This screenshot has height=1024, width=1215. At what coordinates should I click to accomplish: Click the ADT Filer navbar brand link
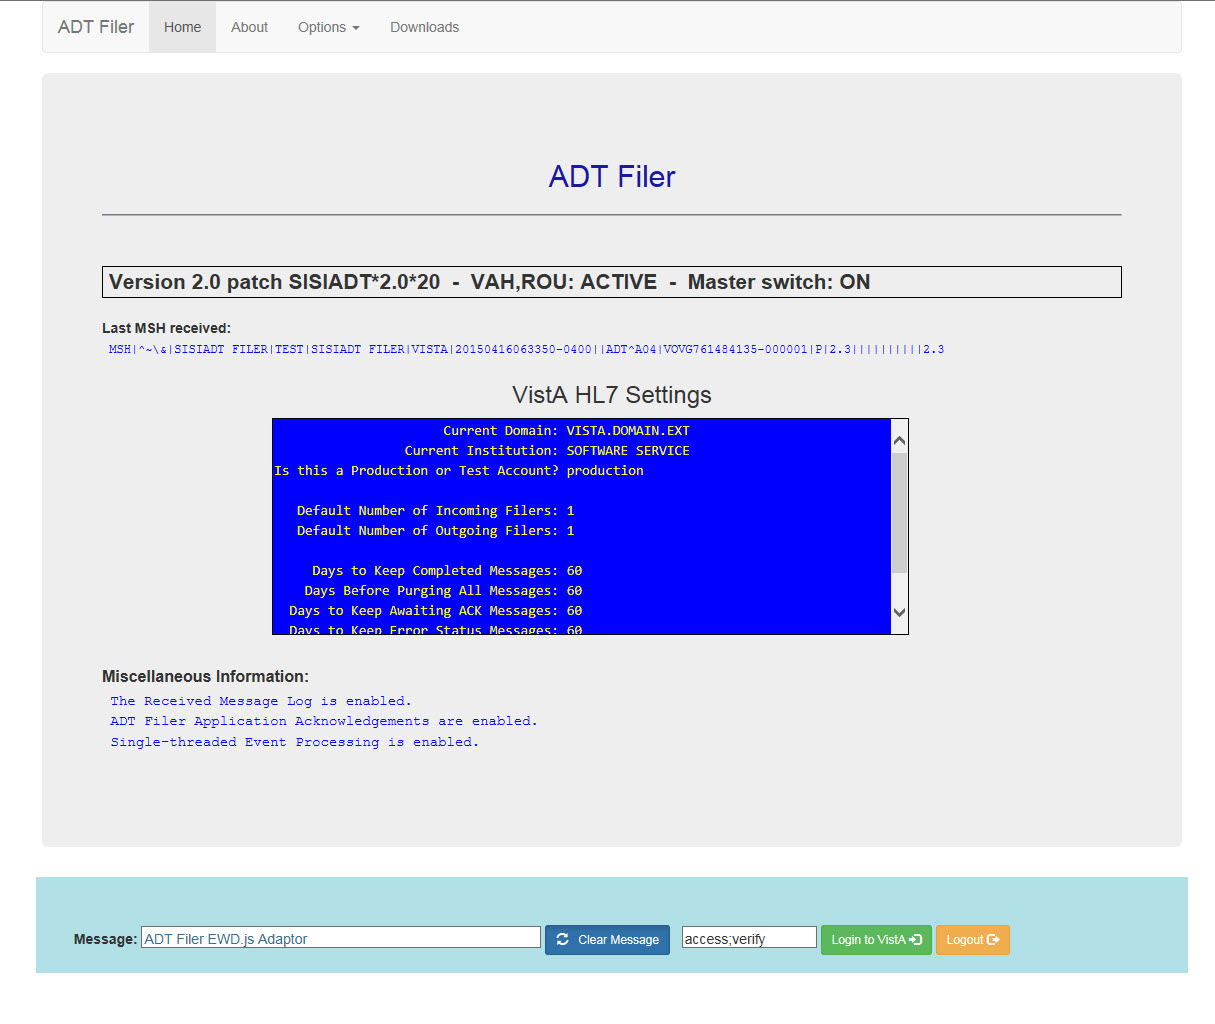click(96, 27)
